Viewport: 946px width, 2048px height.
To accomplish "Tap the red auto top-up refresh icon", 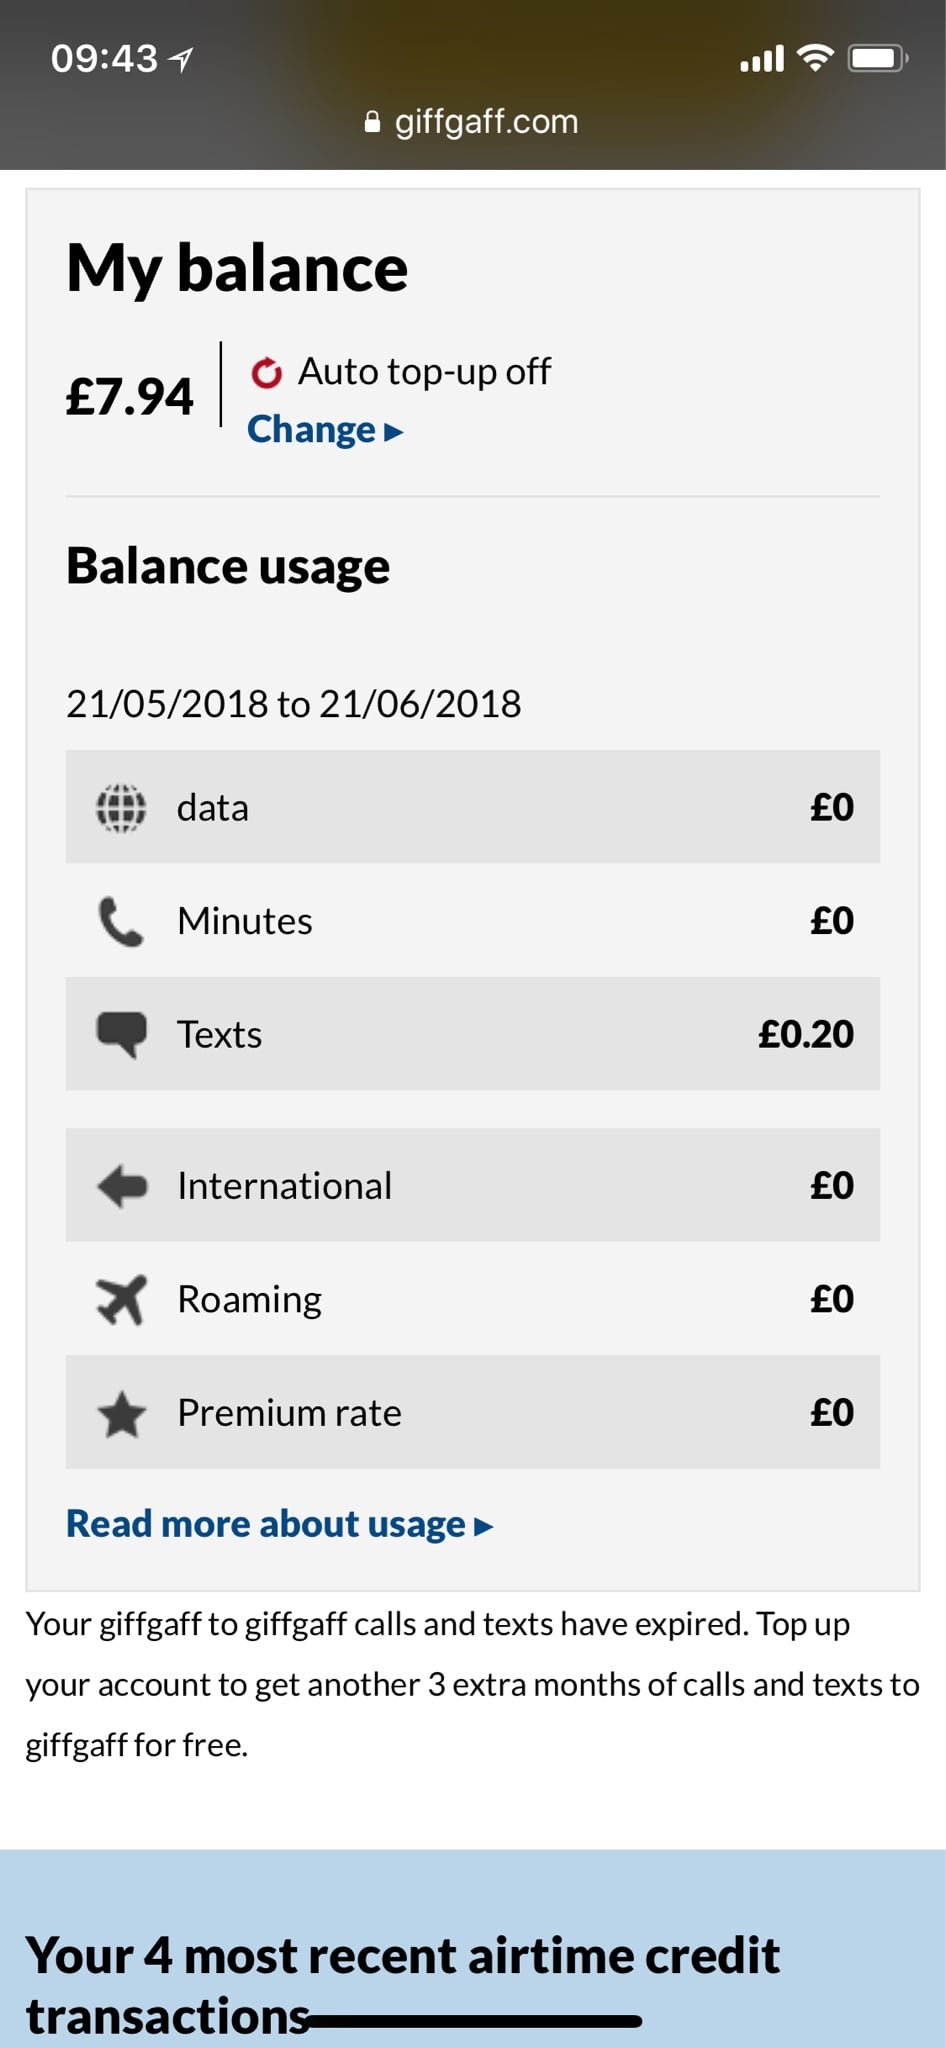I will coord(266,372).
